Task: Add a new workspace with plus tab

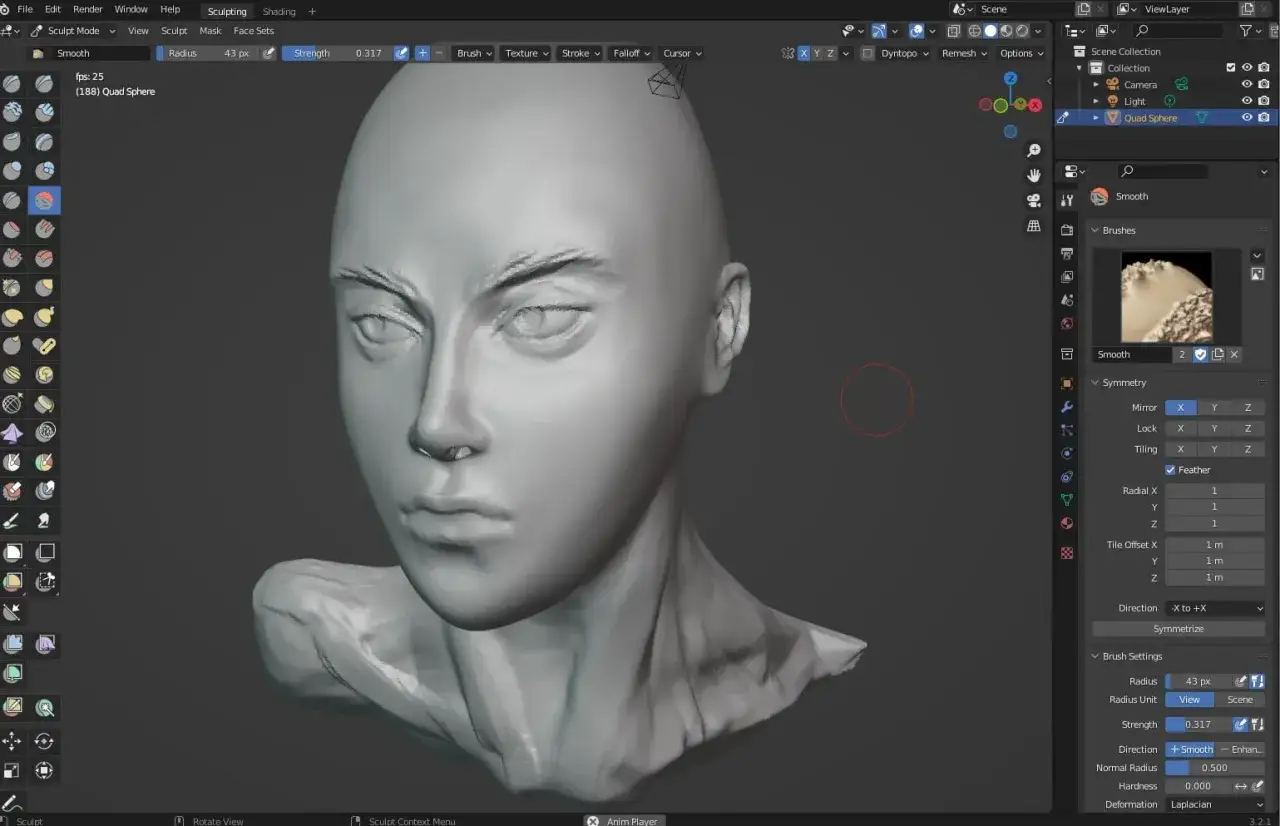Action: (x=312, y=11)
